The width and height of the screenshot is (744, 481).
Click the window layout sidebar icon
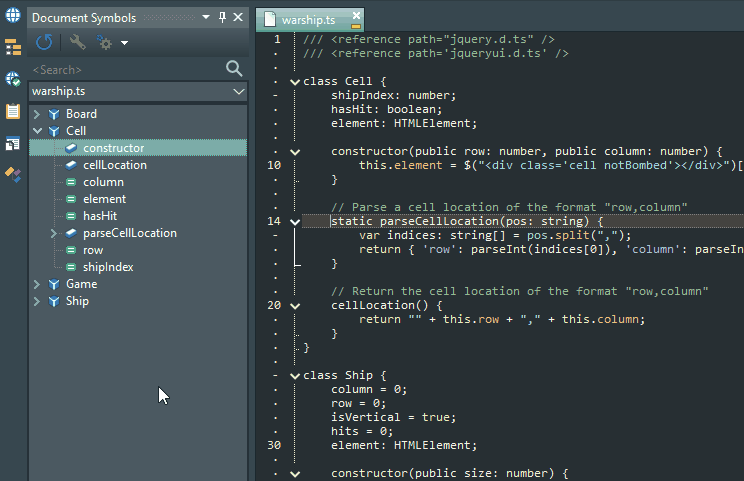13,143
